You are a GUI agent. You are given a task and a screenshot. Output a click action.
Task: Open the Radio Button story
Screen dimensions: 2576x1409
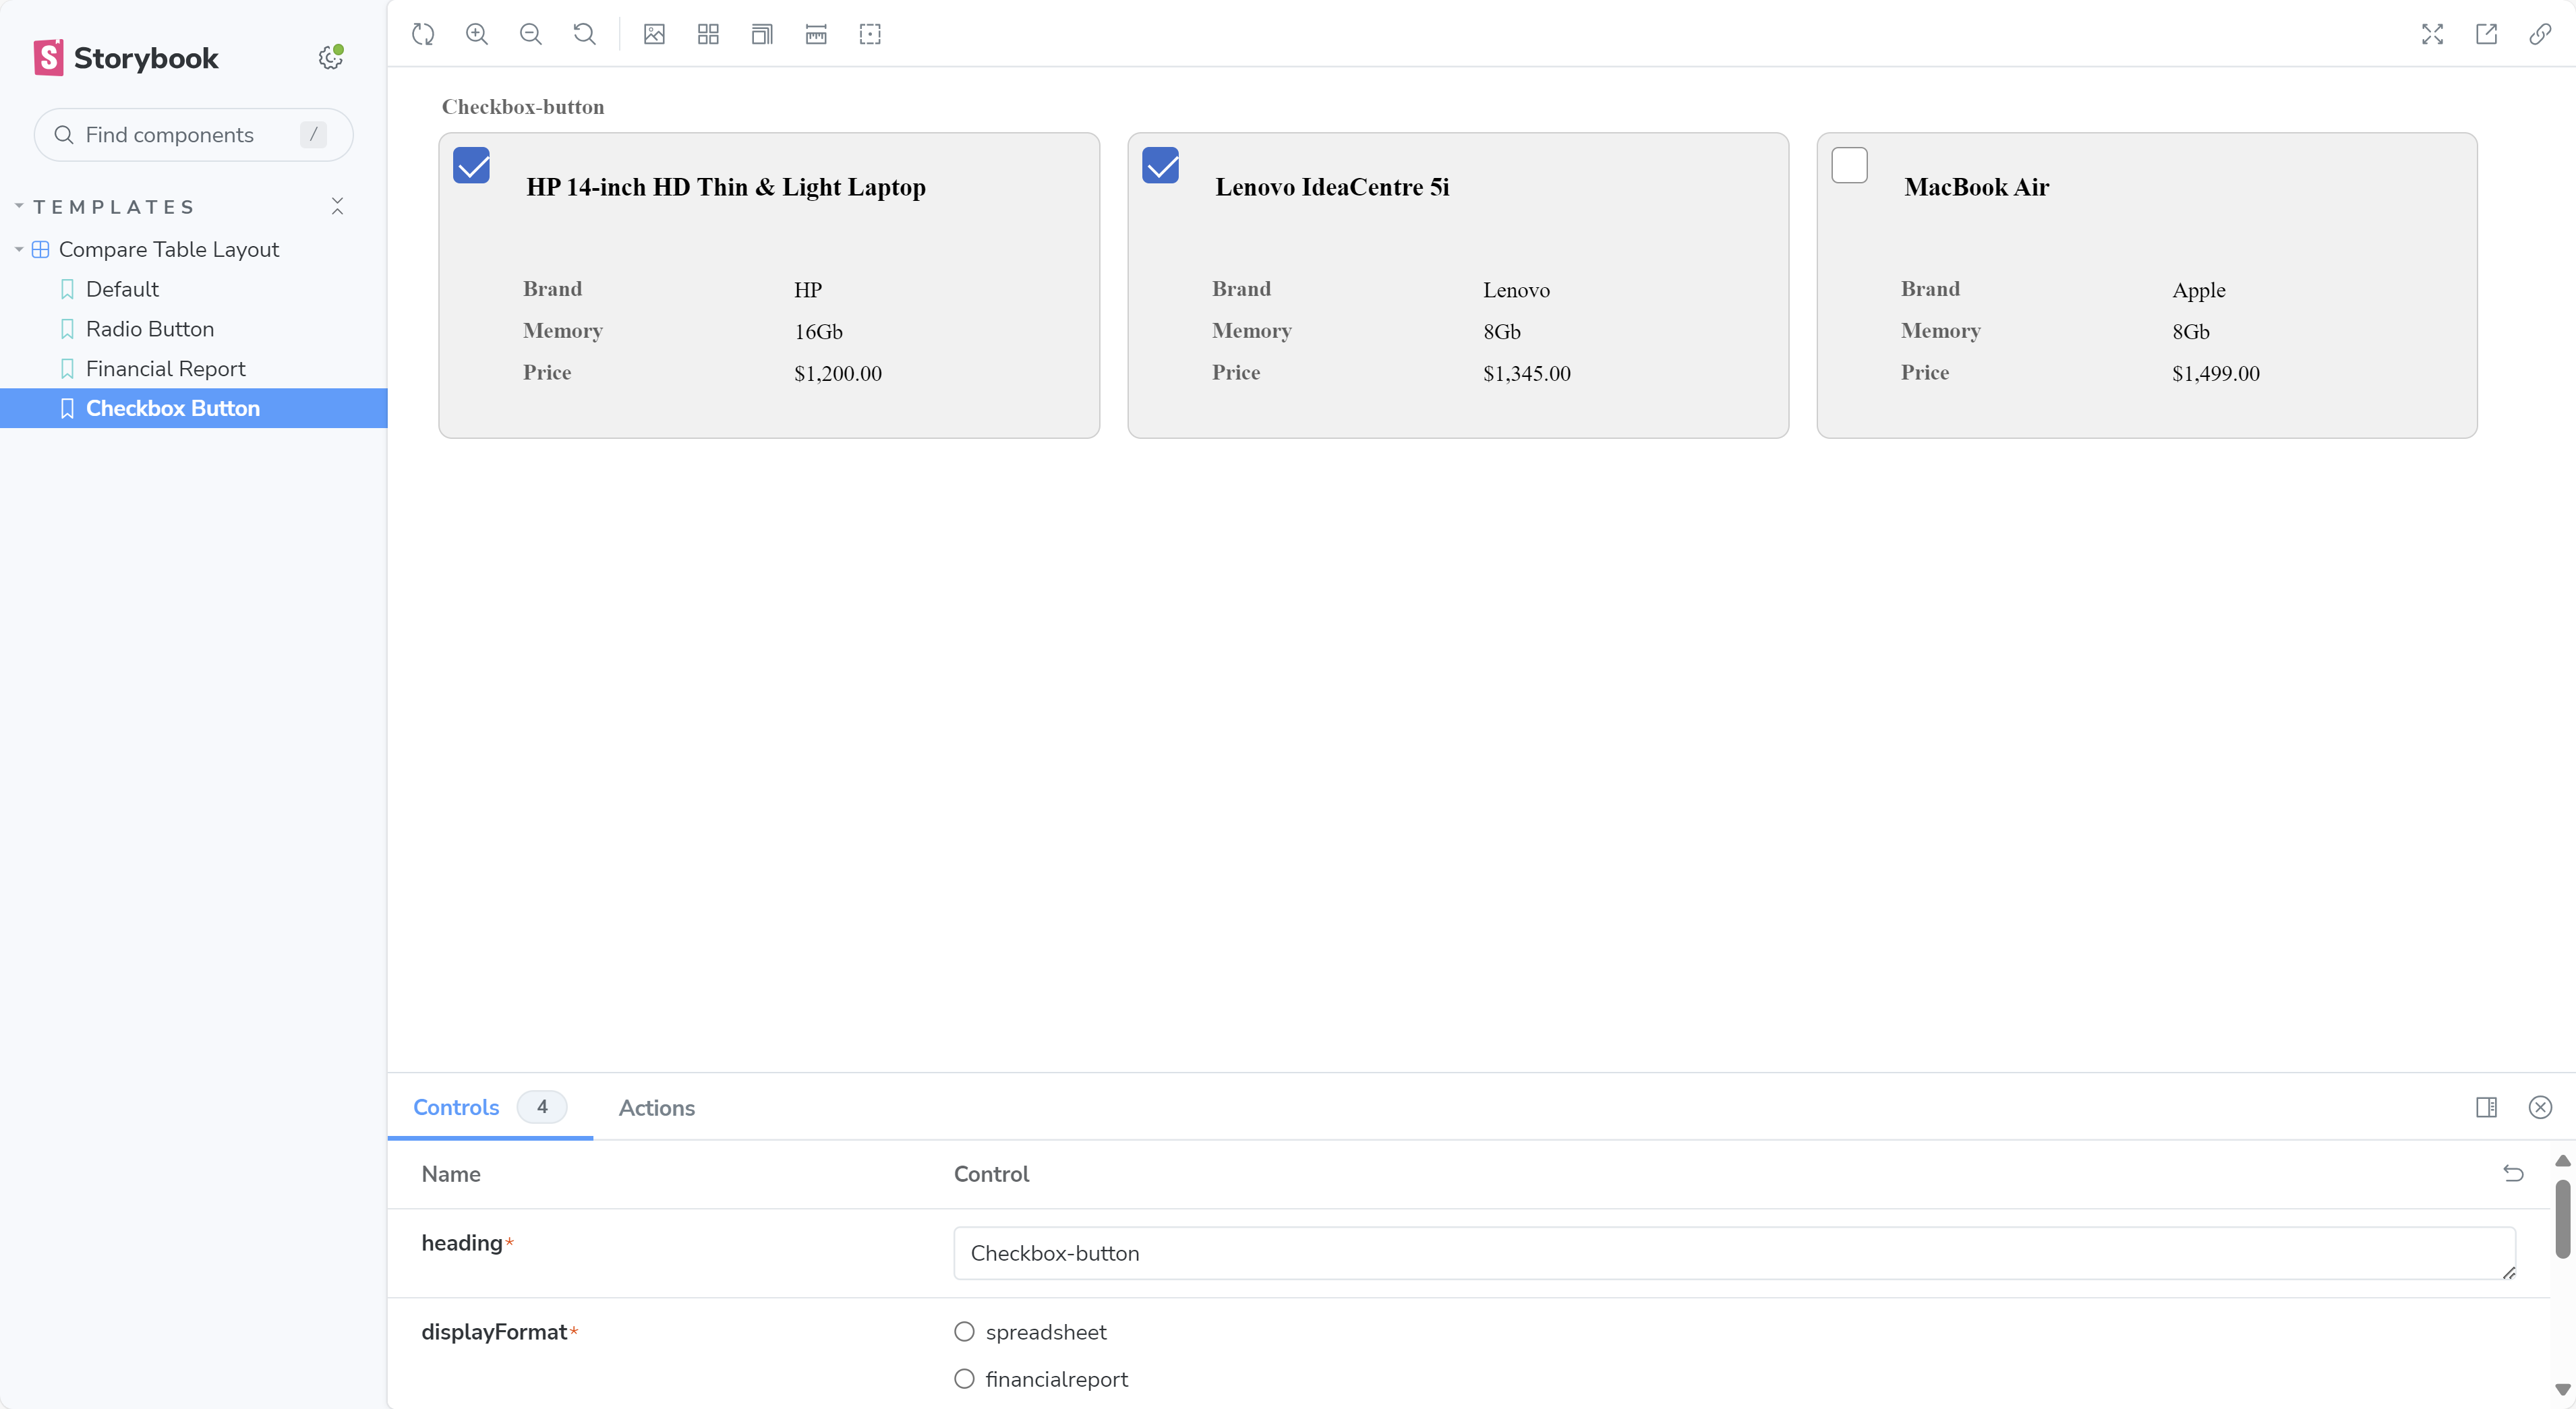point(150,329)
